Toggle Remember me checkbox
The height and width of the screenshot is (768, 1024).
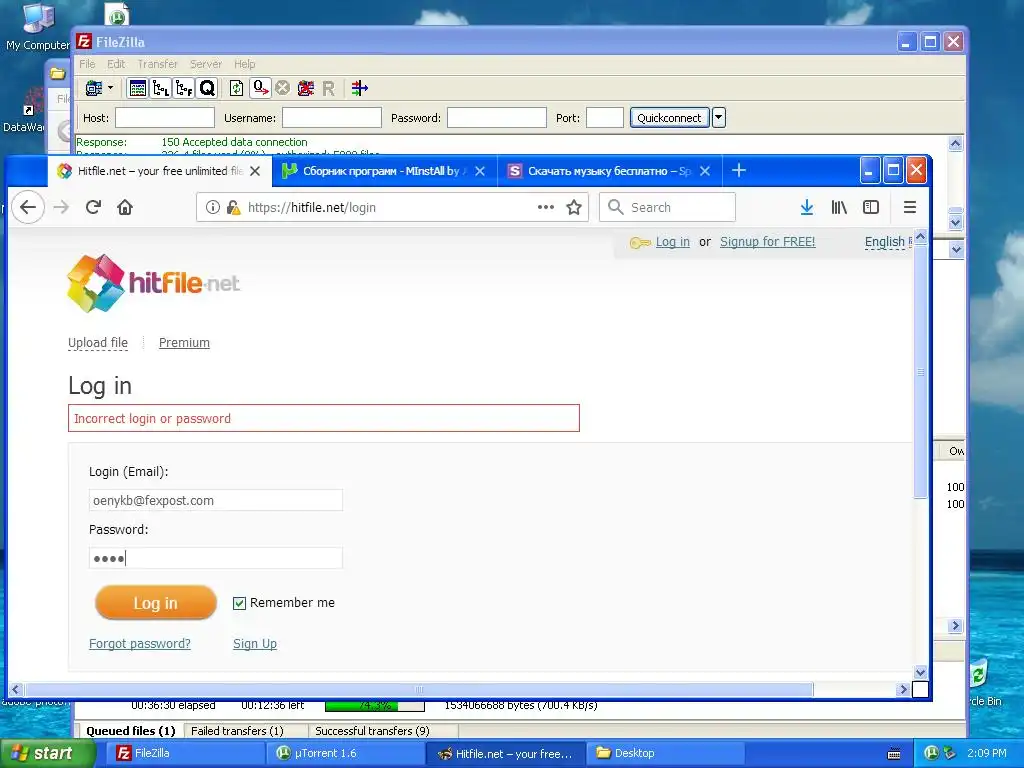click(239, 603)
